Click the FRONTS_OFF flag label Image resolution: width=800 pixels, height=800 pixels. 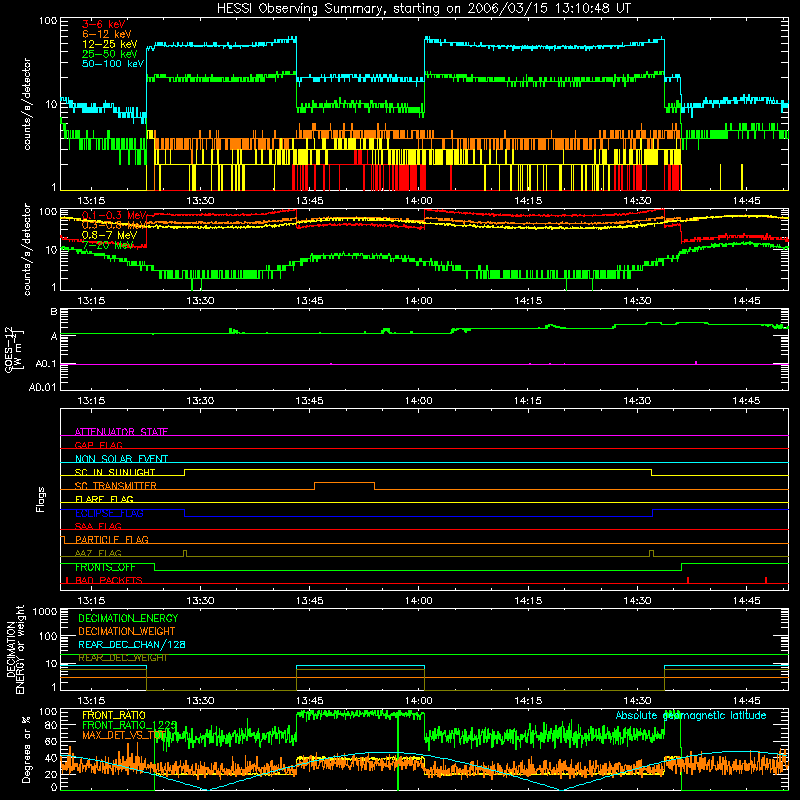[105, 567]
